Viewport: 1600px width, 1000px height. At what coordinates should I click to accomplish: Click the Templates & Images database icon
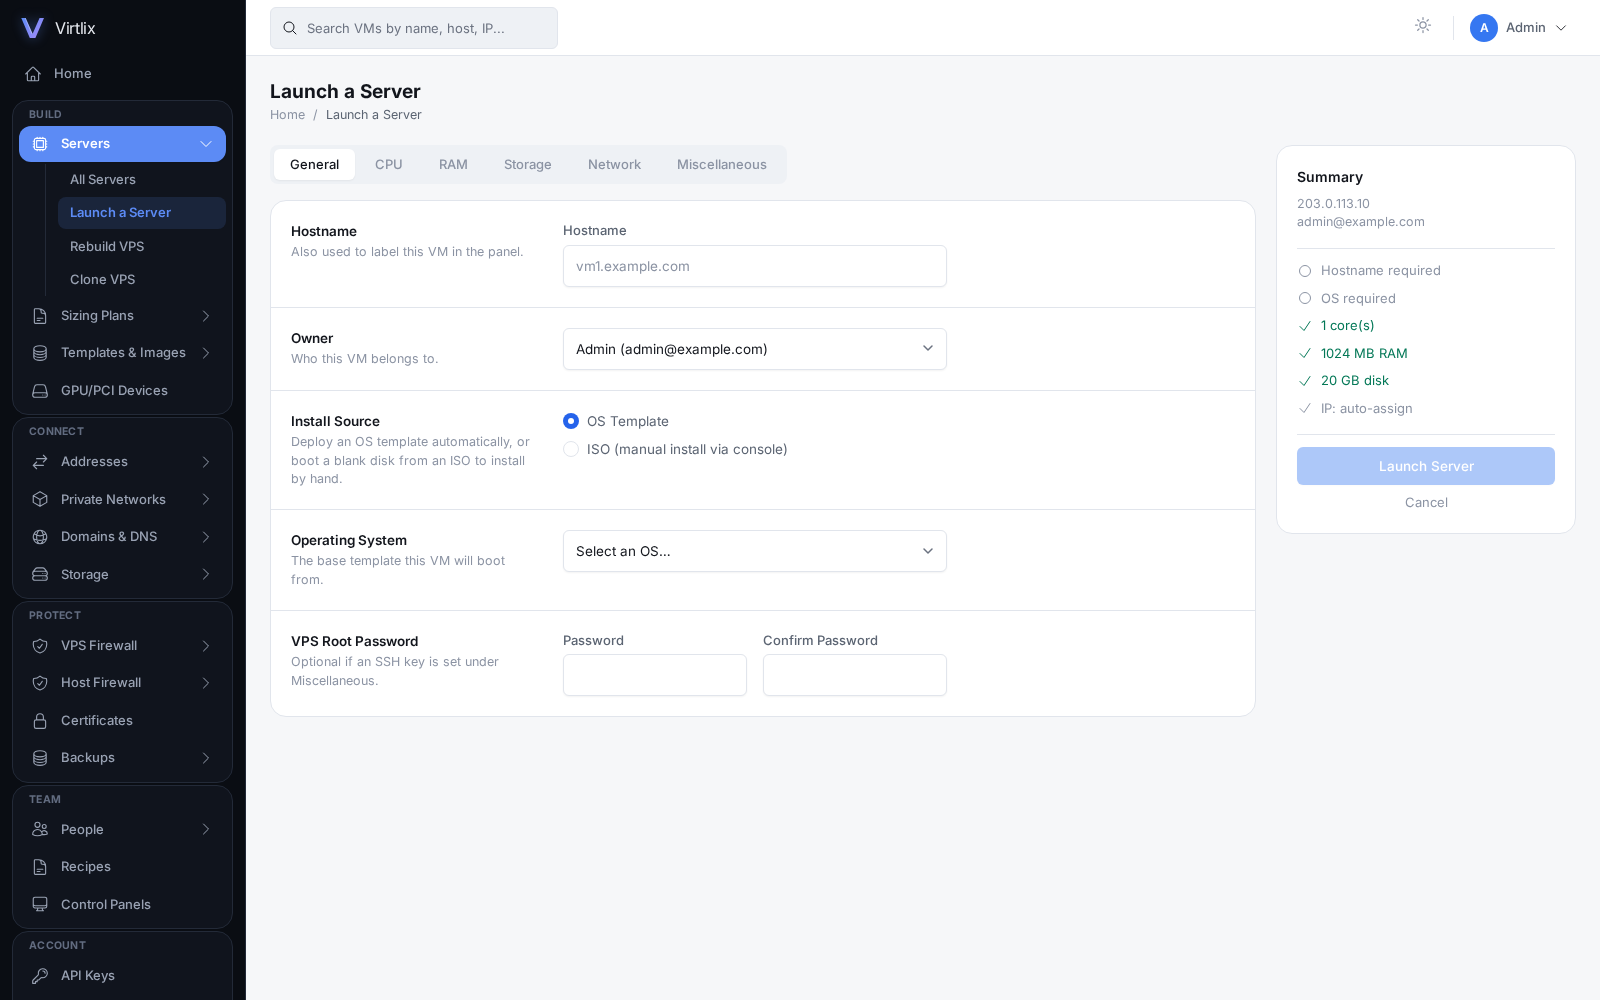point(40,353)
